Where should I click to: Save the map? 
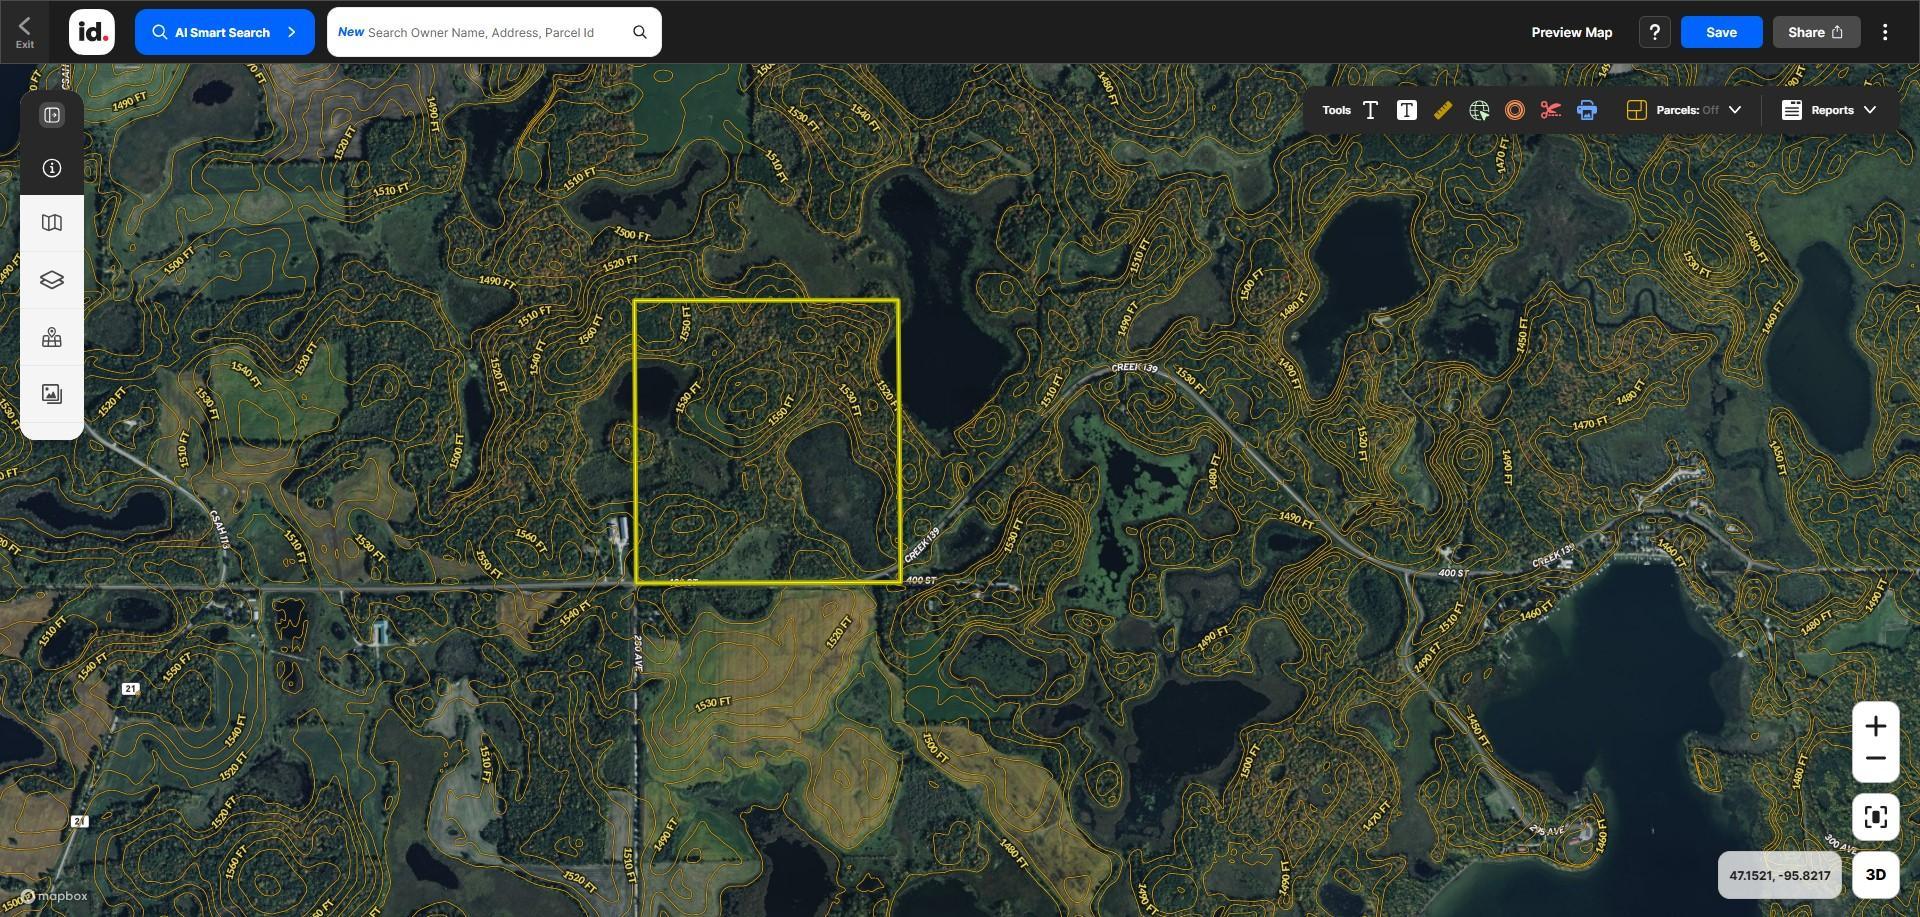[x=1721, y=32]
